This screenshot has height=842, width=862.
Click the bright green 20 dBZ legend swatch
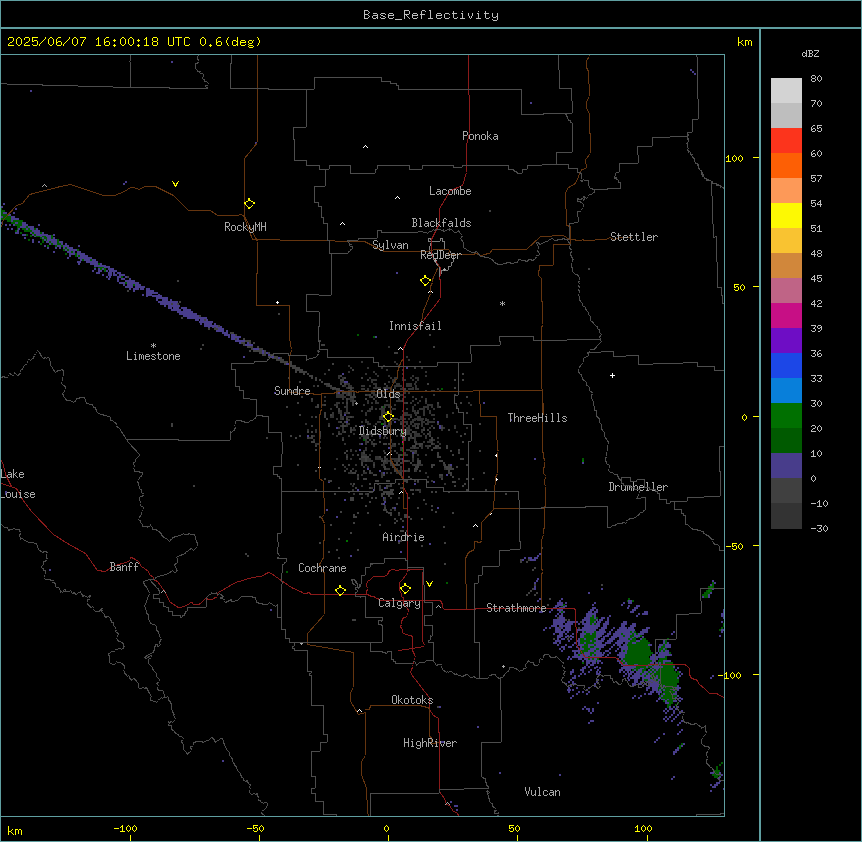(x=786, y=416)
